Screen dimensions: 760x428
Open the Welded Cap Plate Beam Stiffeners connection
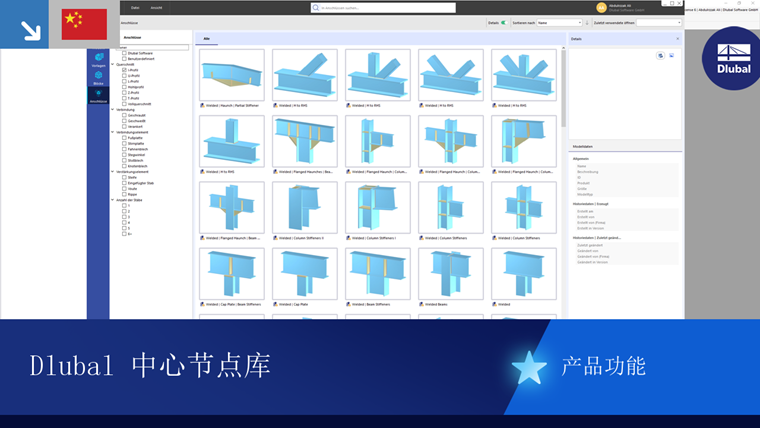[x=232, y=274]
